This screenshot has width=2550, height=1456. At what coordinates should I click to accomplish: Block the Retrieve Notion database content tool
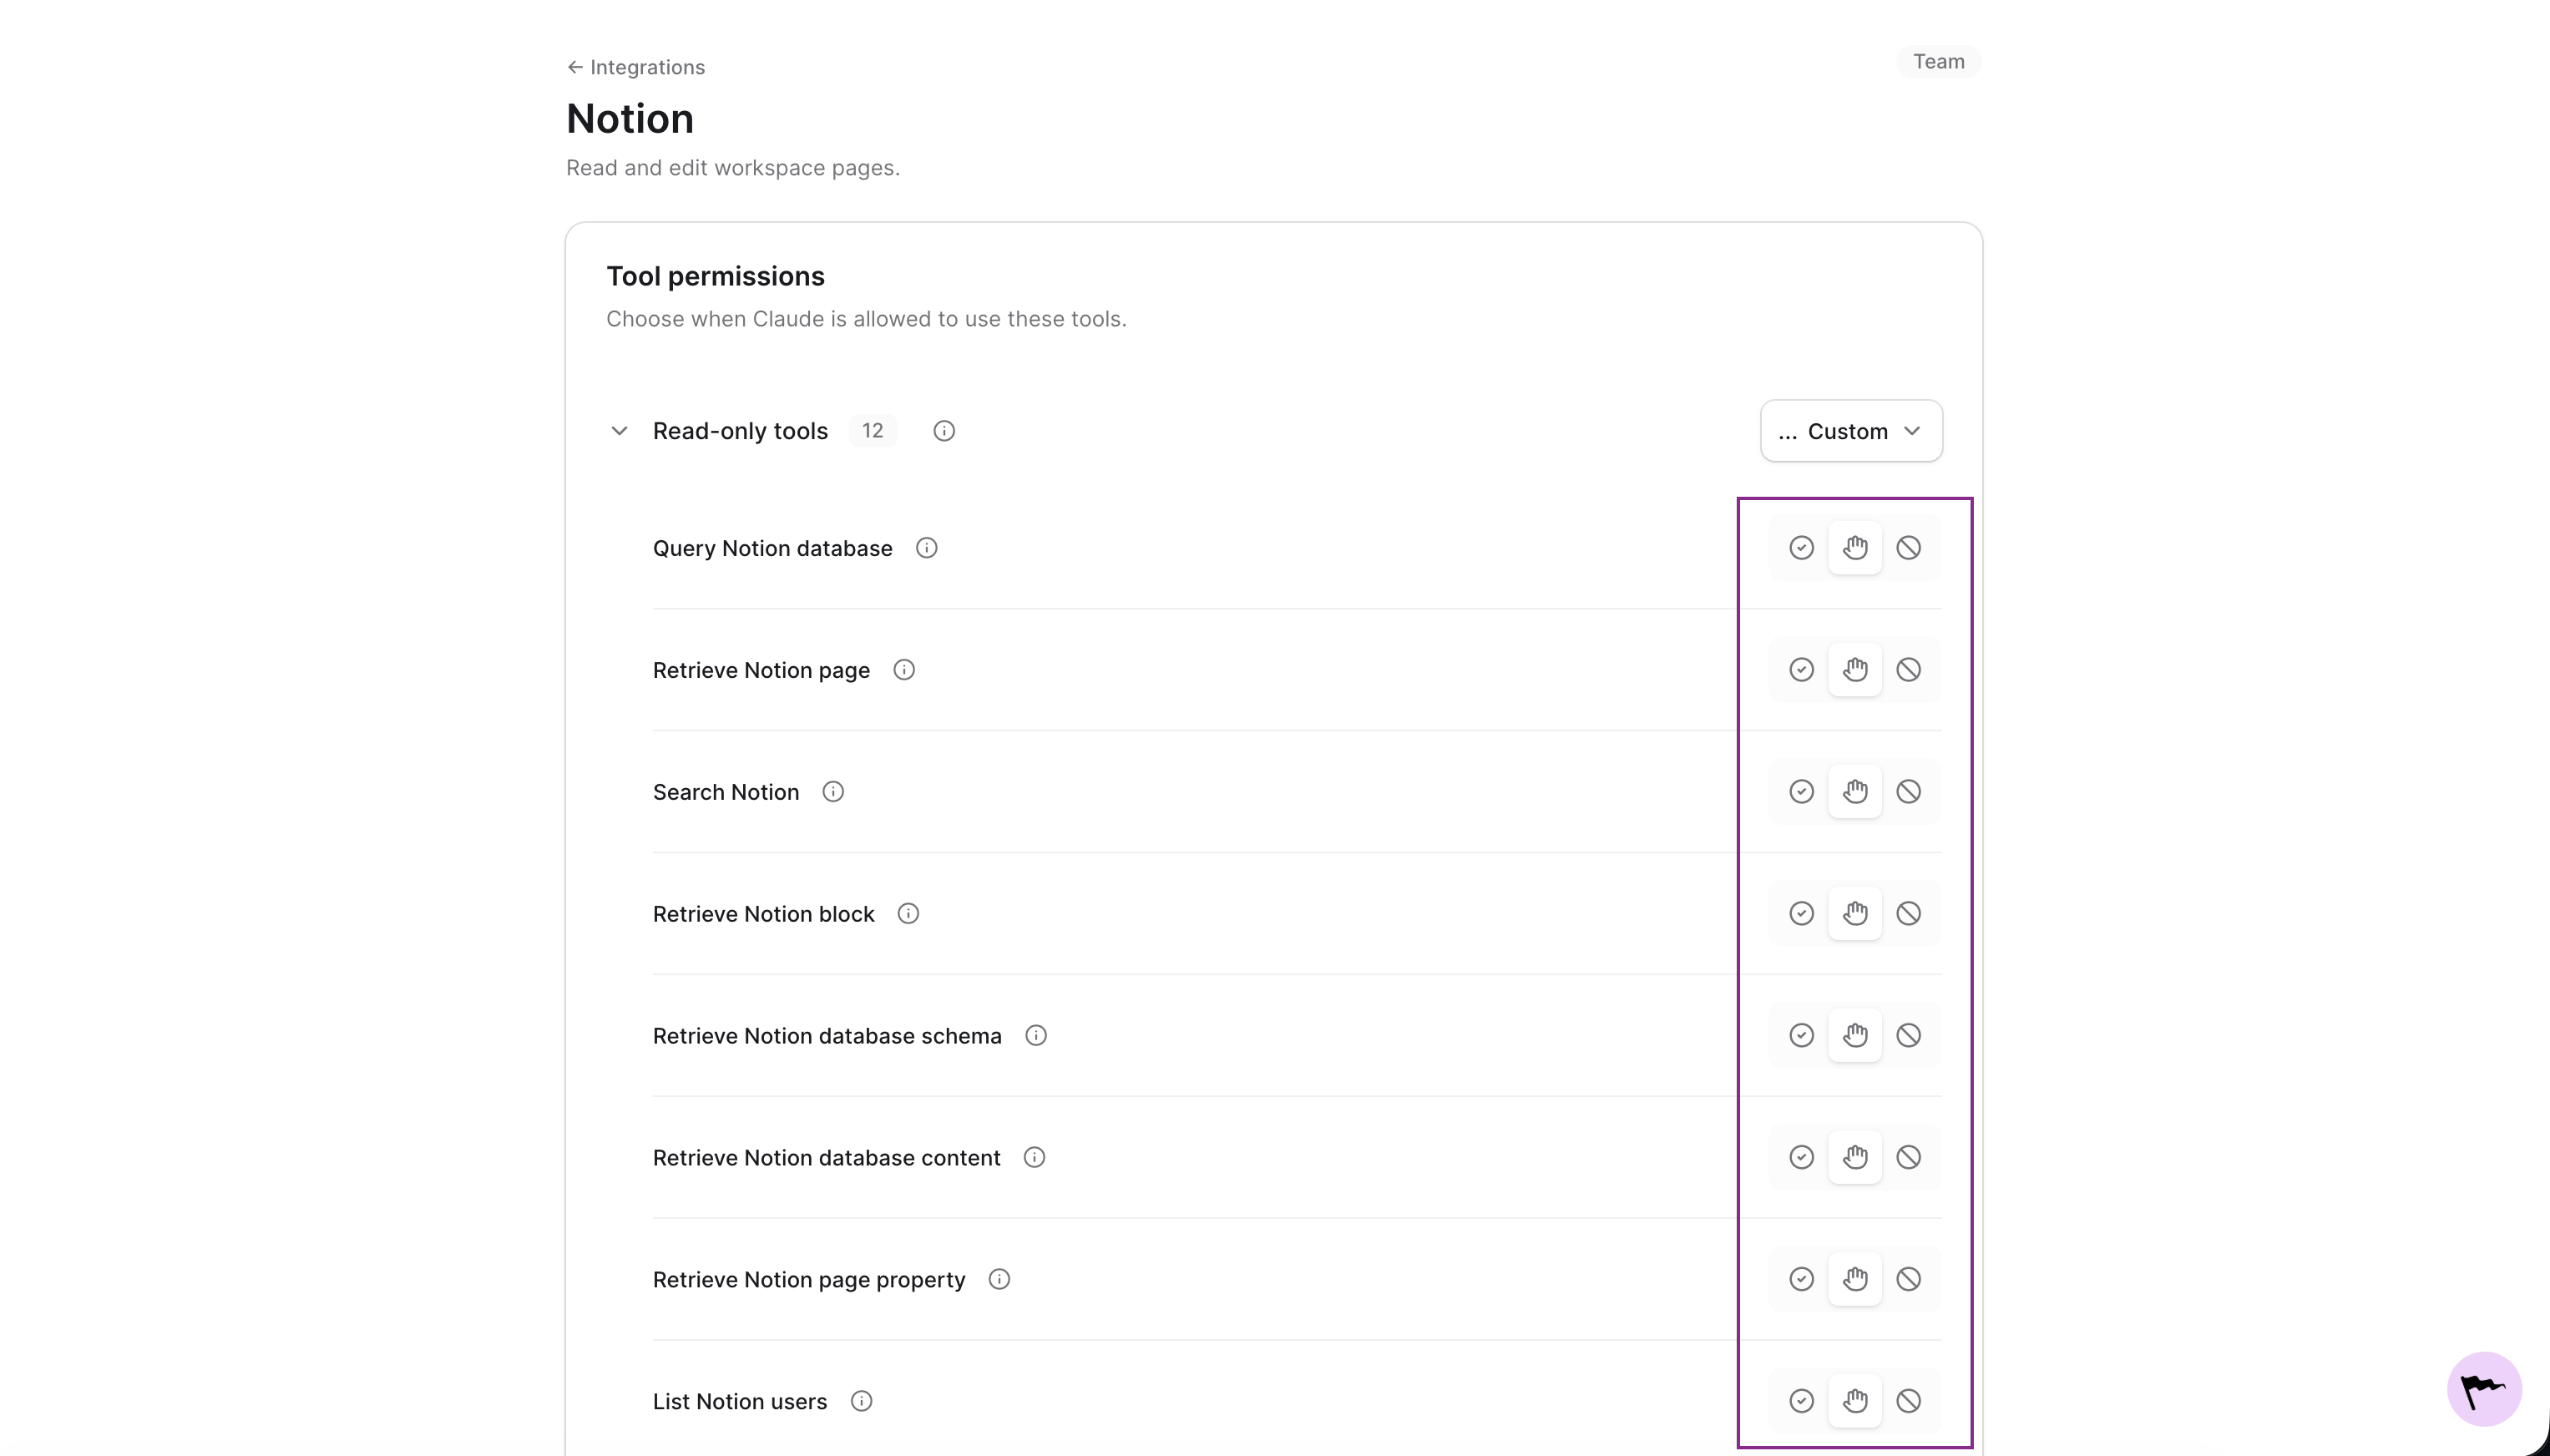click(1909, 1158)
